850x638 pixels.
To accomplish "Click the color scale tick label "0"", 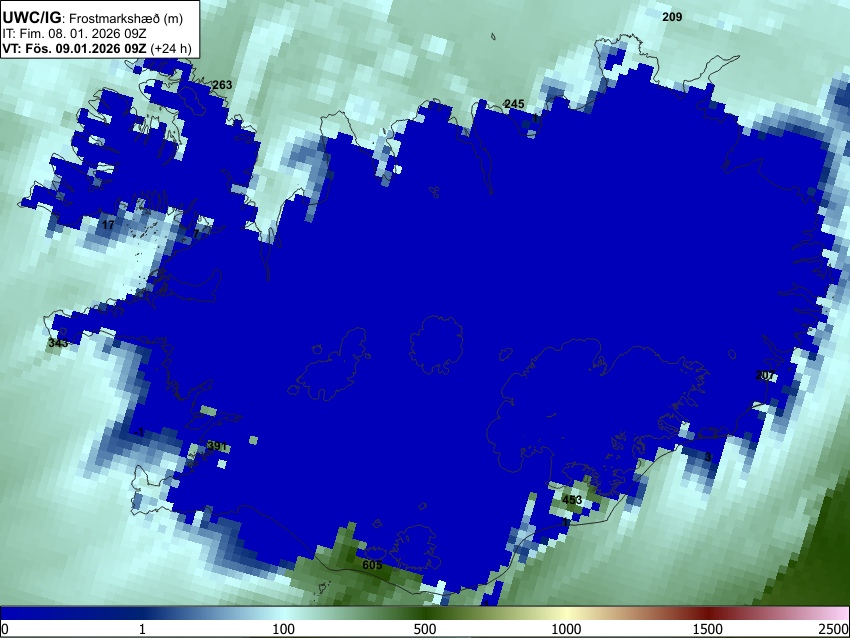I will click(x=5, y=629).
